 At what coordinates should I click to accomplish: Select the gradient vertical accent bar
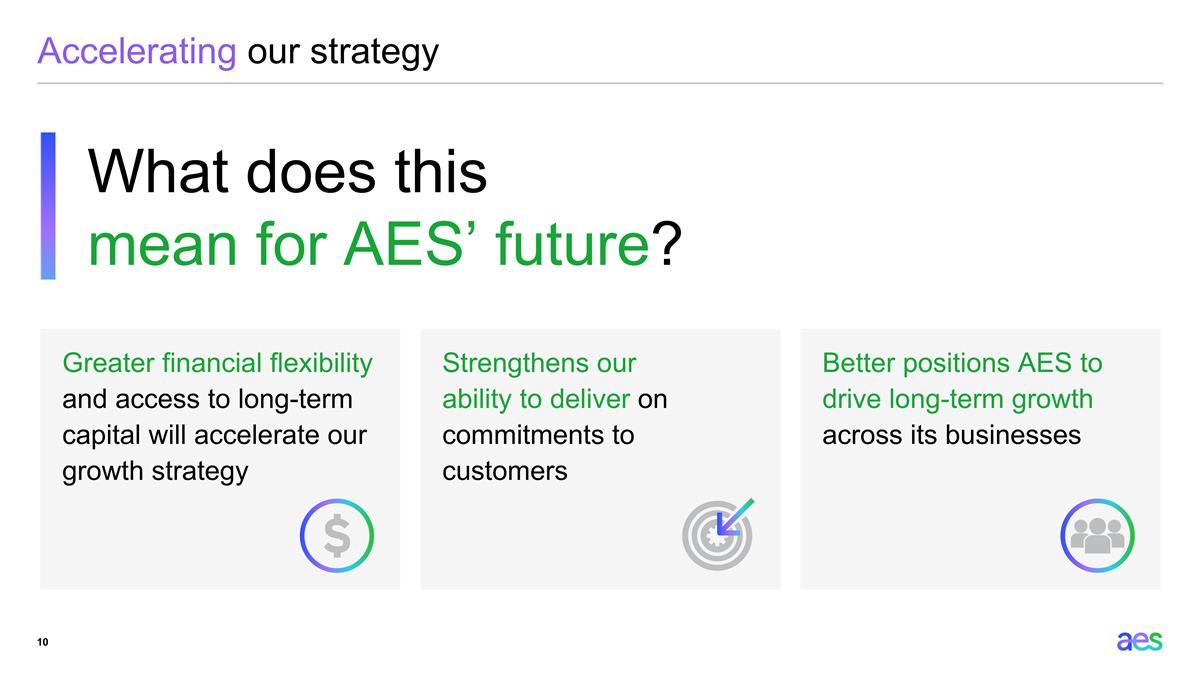47,205
